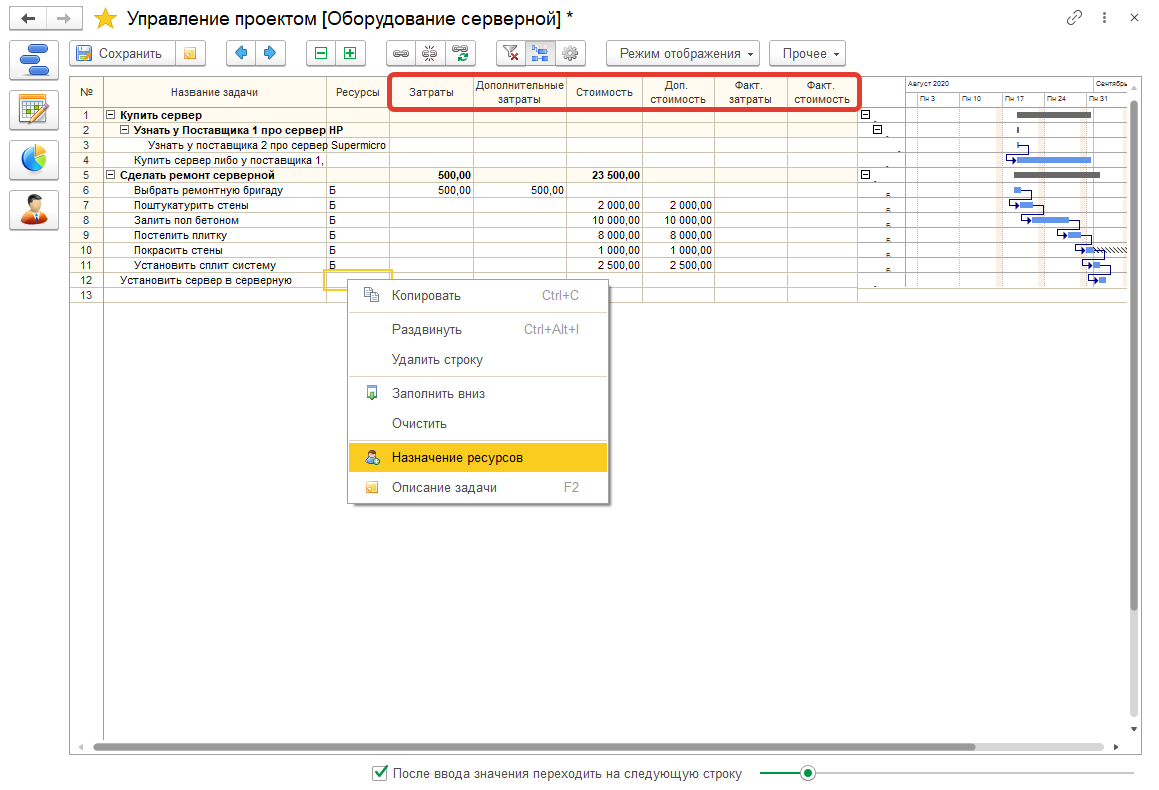Image resolution: width=1159 pixels, height=790 pixels.
Task: Toggle 'После ввода значения' checkbox
Action: 380,773
